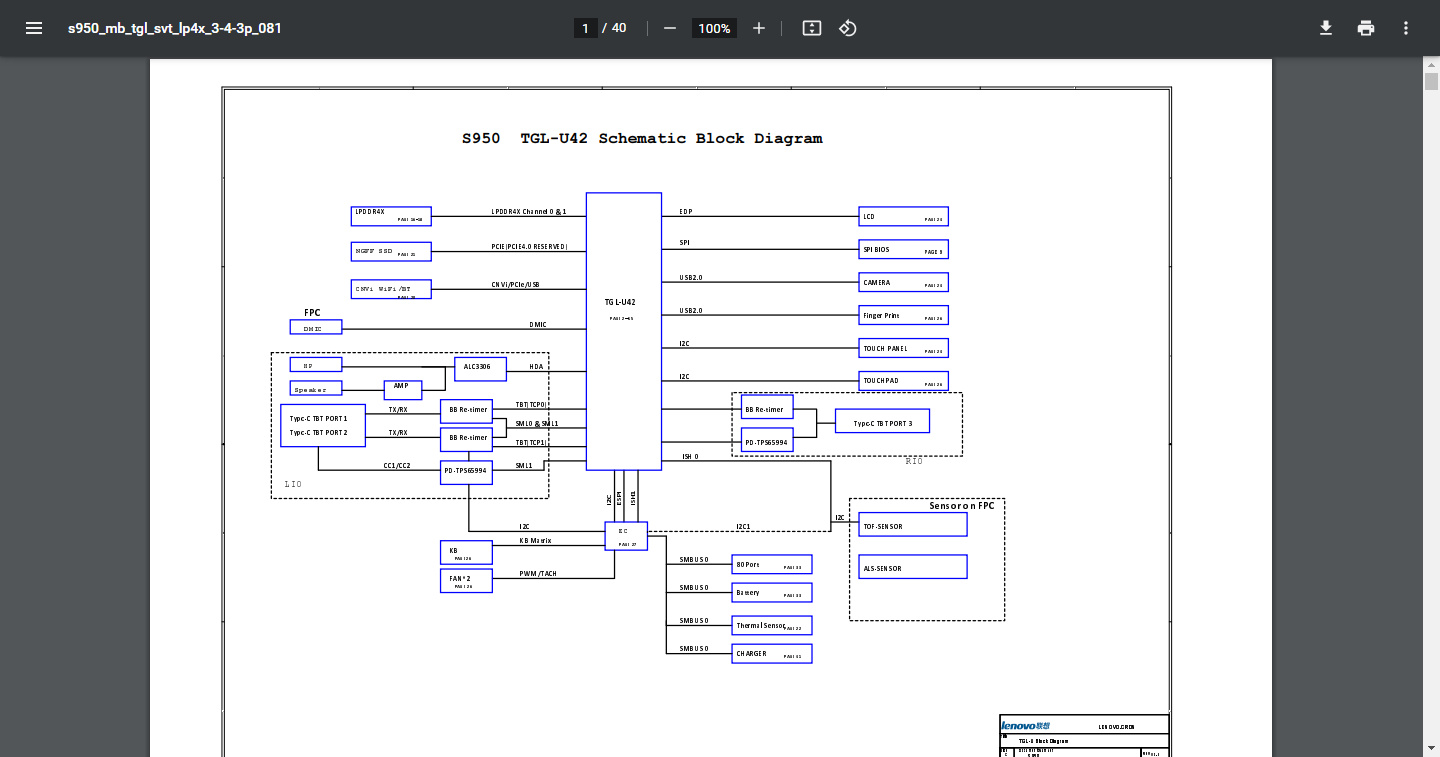Click the LCD block

tap(904, 216)
